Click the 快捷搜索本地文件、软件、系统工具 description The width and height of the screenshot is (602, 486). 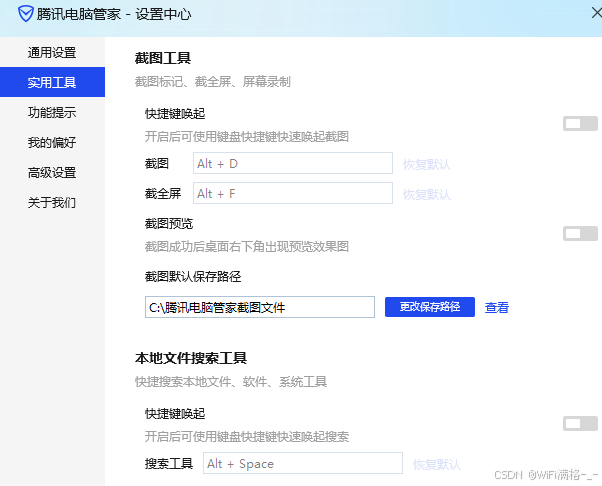(231, 382)
